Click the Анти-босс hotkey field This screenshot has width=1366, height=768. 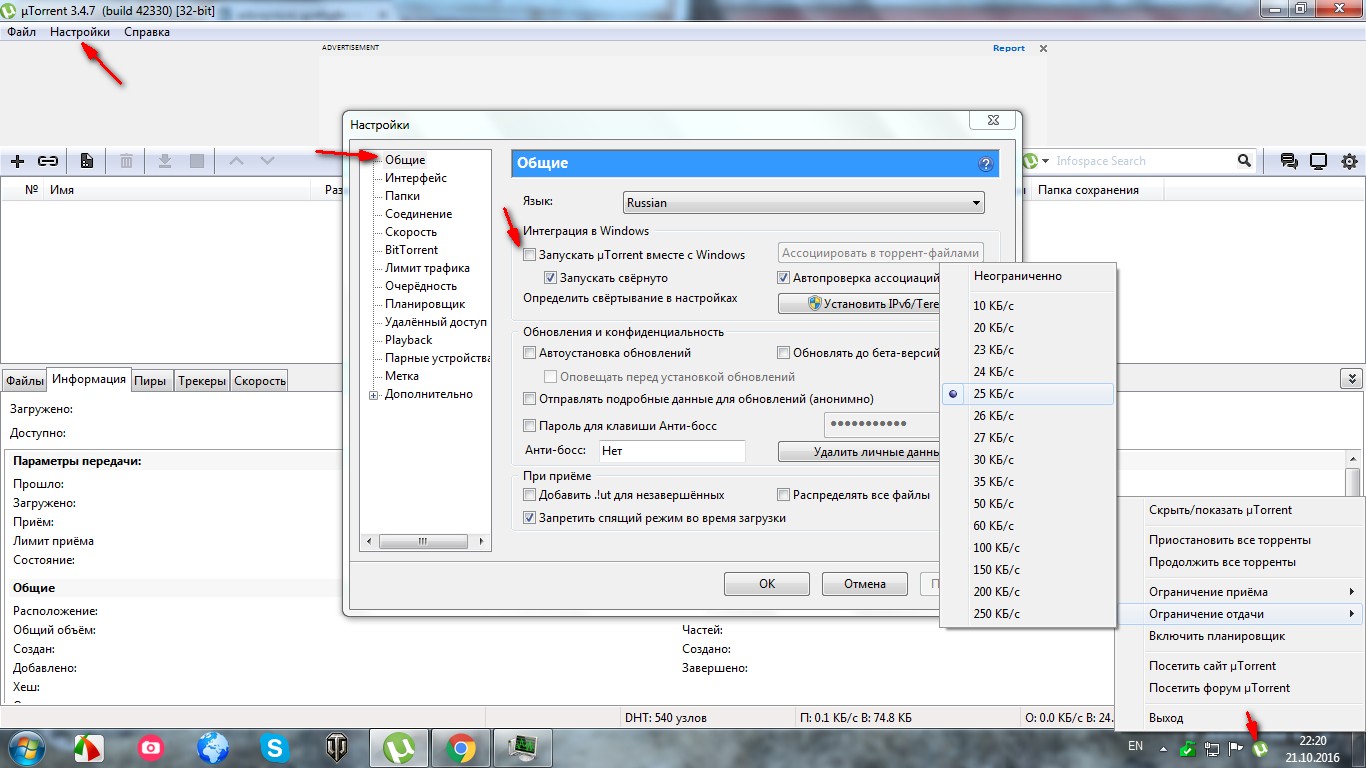pos(672,451)
